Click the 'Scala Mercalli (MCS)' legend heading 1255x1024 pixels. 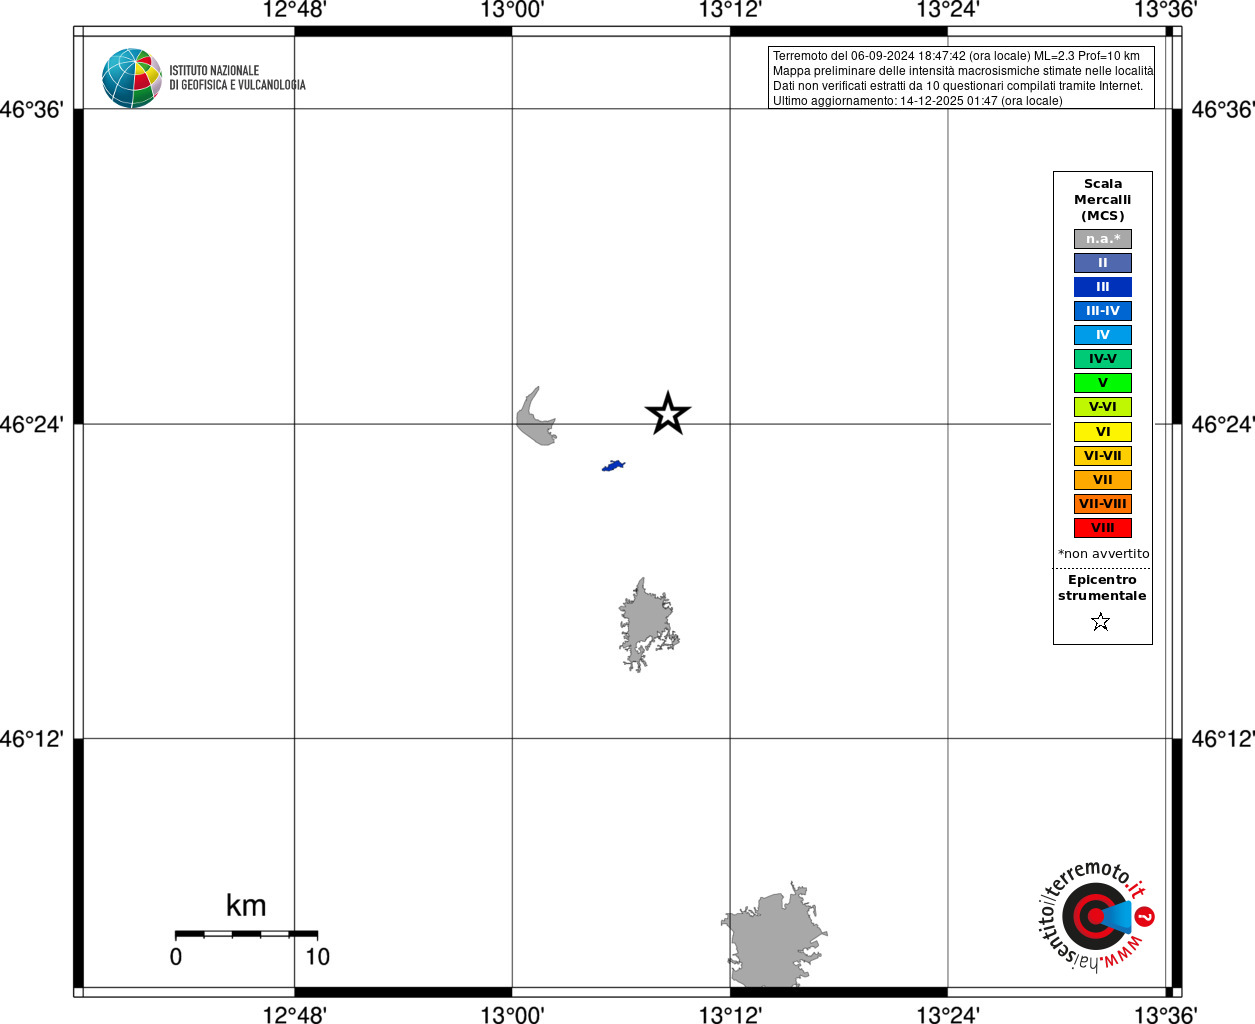click(1103, 200)
